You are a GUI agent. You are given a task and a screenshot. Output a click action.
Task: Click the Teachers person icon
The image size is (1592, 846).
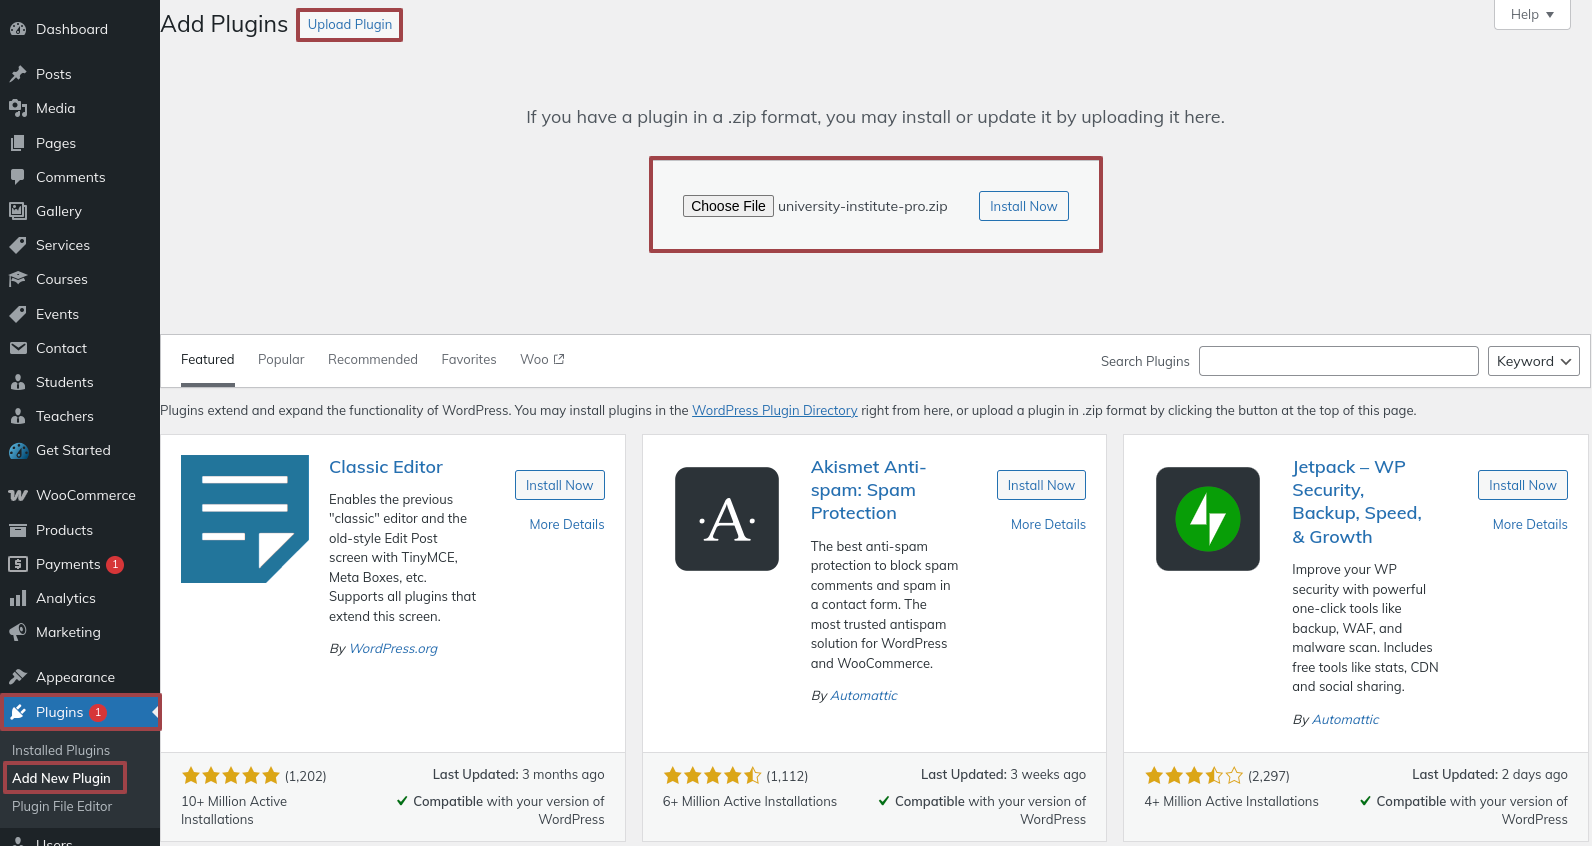coord(18,416)
